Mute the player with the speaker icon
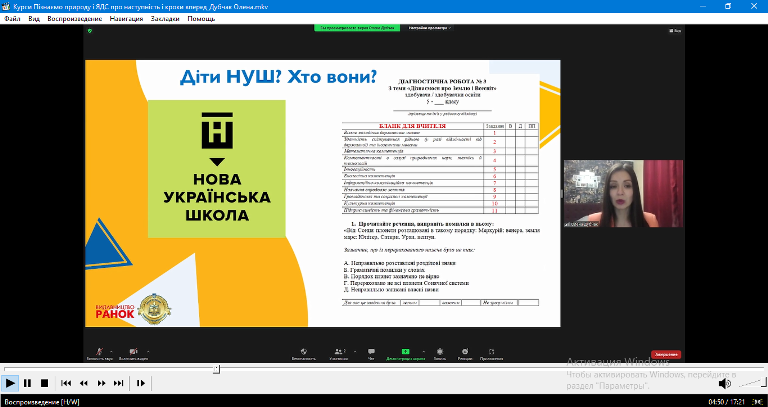The width and height of the screenshot is (768, 407). pyautogui.click(x=724, y=383)
